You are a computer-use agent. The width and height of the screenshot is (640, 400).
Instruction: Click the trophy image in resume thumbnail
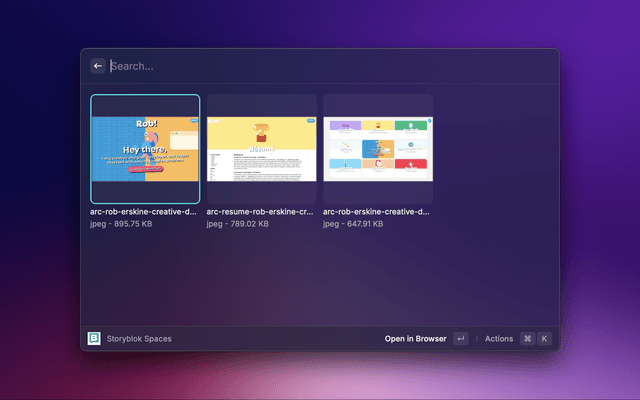coord(262,131)
